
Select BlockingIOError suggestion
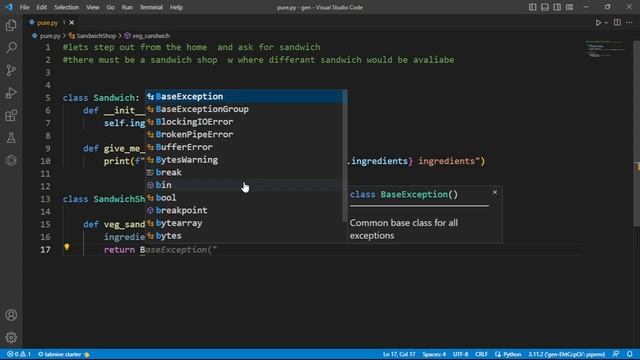244,122
